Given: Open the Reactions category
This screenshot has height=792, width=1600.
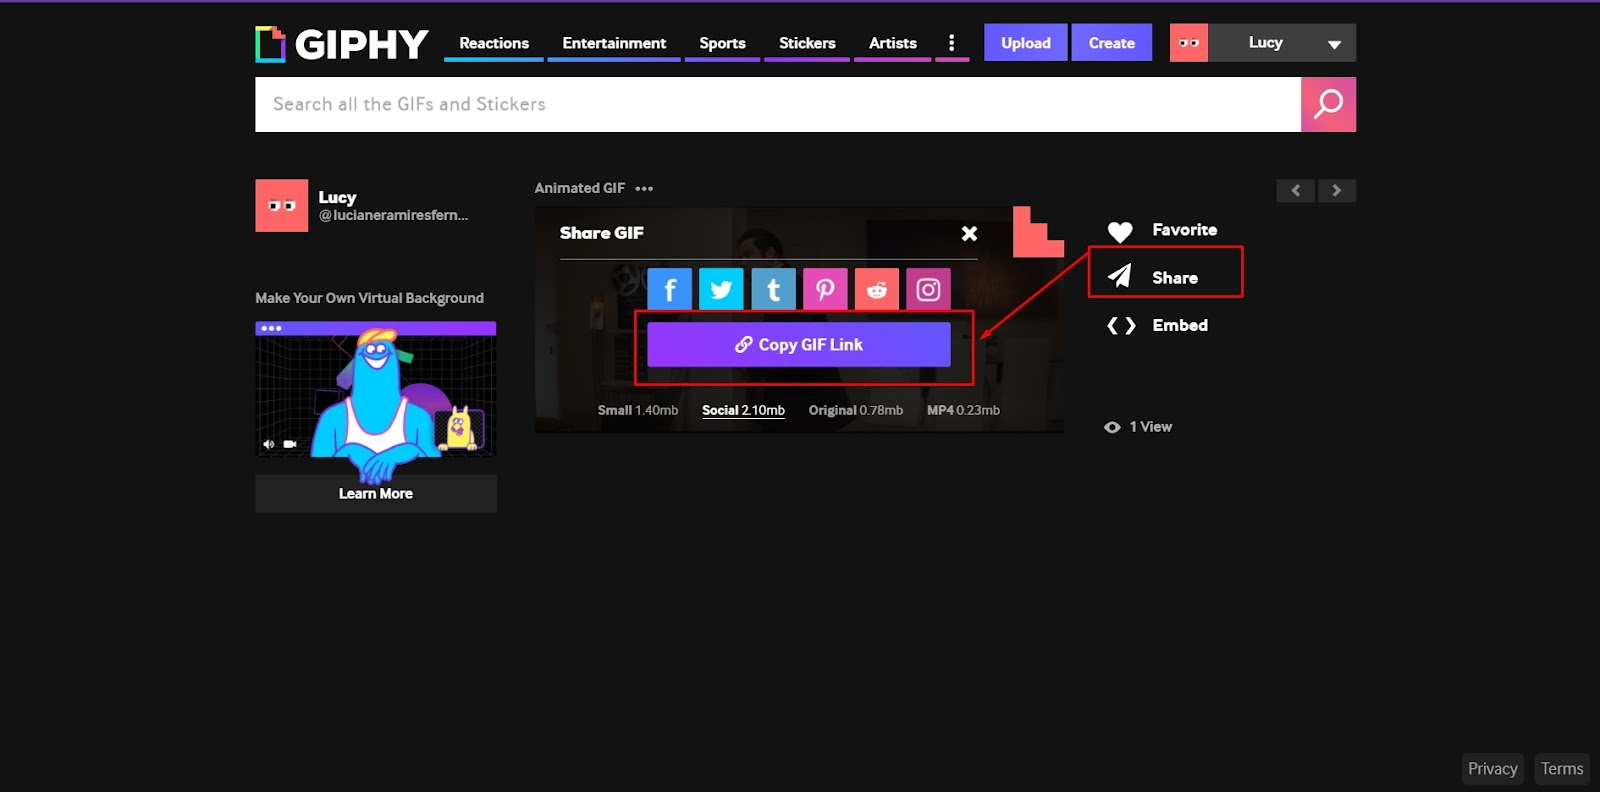Looking at the screenshot, I should pos(494,43).
